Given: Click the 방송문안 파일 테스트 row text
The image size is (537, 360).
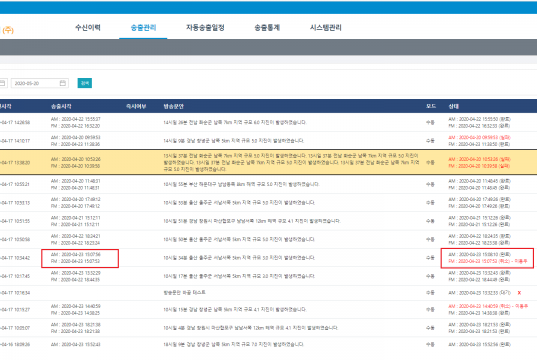Looking at the screenshot, I should (x=185, y=293).
